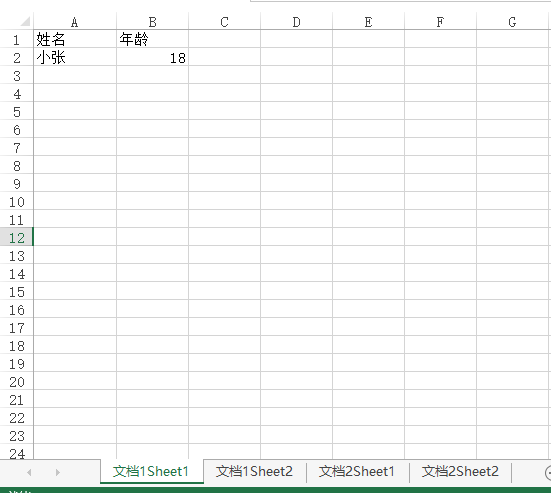The height and width of the screenshot is (493, 551).
Task: Select the cell containing 小张
Action: [x=75, y=57]
